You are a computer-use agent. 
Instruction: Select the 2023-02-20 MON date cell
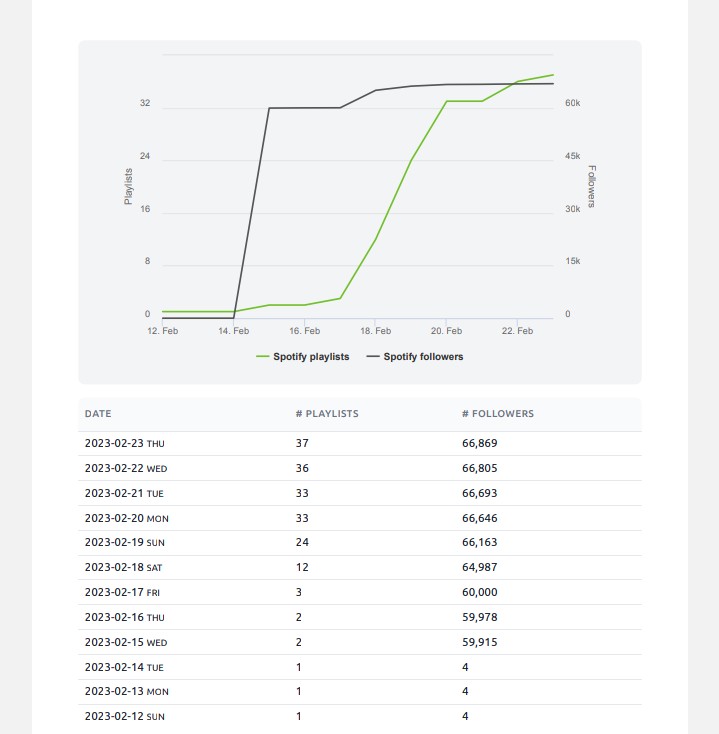click(x=126, y=518)
